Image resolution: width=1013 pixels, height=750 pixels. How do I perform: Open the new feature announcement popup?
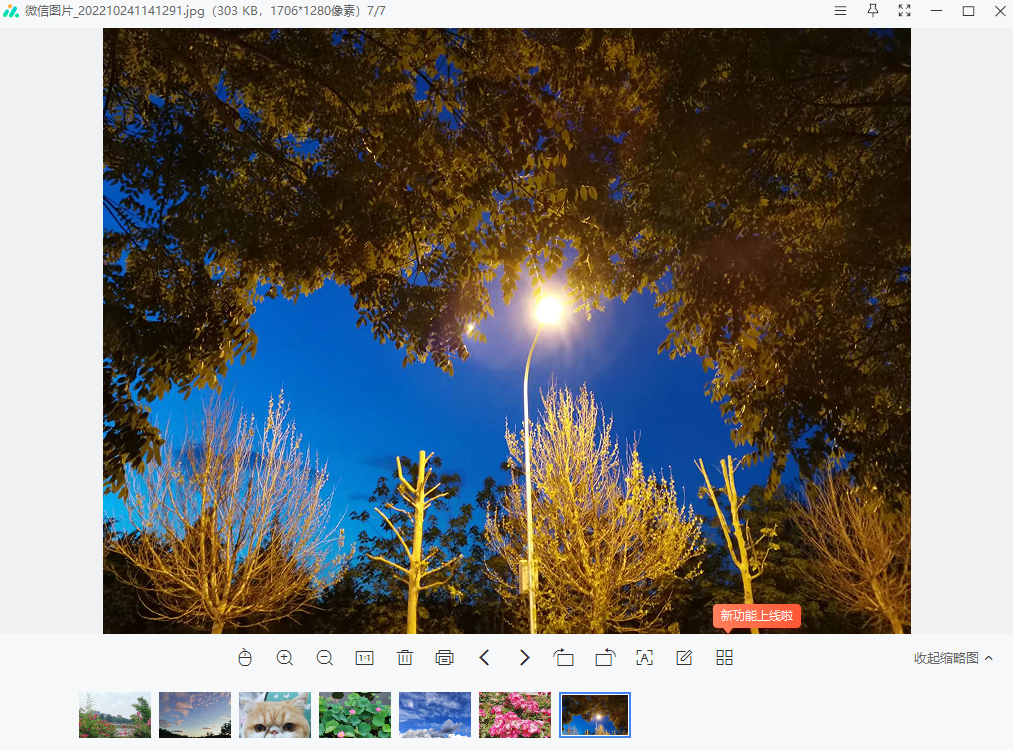point(757,616)
